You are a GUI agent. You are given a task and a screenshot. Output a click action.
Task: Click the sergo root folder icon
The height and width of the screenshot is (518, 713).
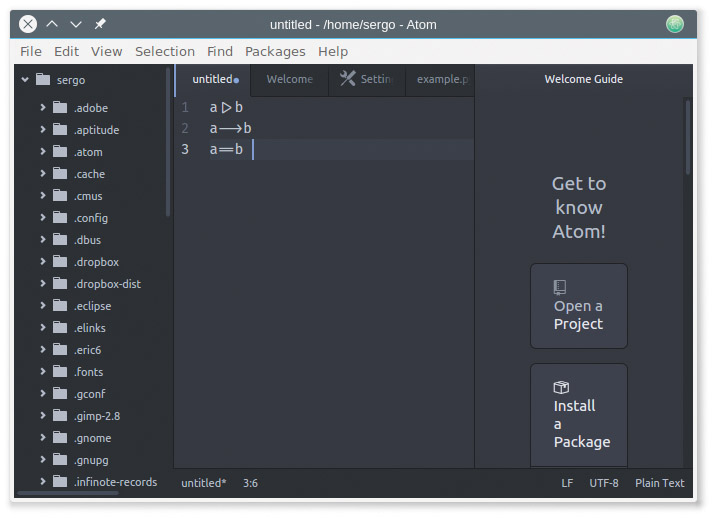(x=43, y=79)
